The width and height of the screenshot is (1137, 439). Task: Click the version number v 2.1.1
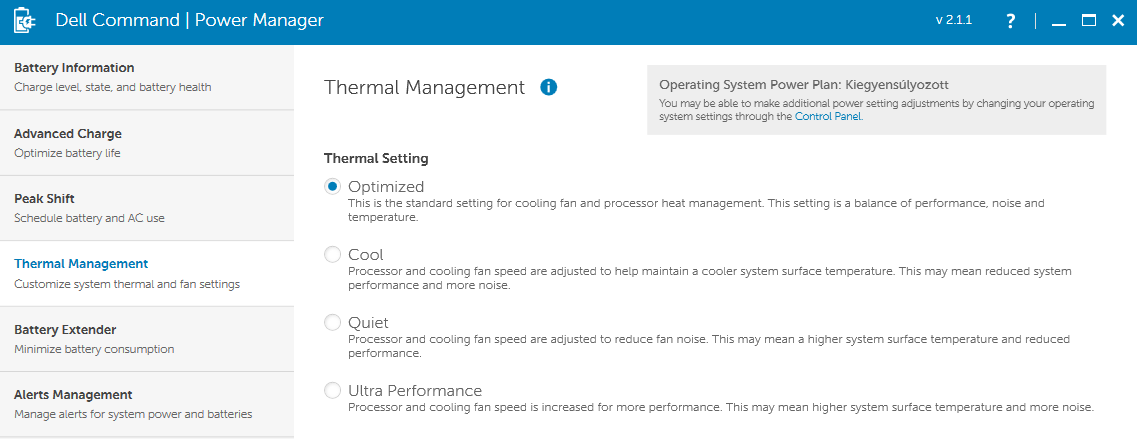pyautogui.click(x=956, y=21)
